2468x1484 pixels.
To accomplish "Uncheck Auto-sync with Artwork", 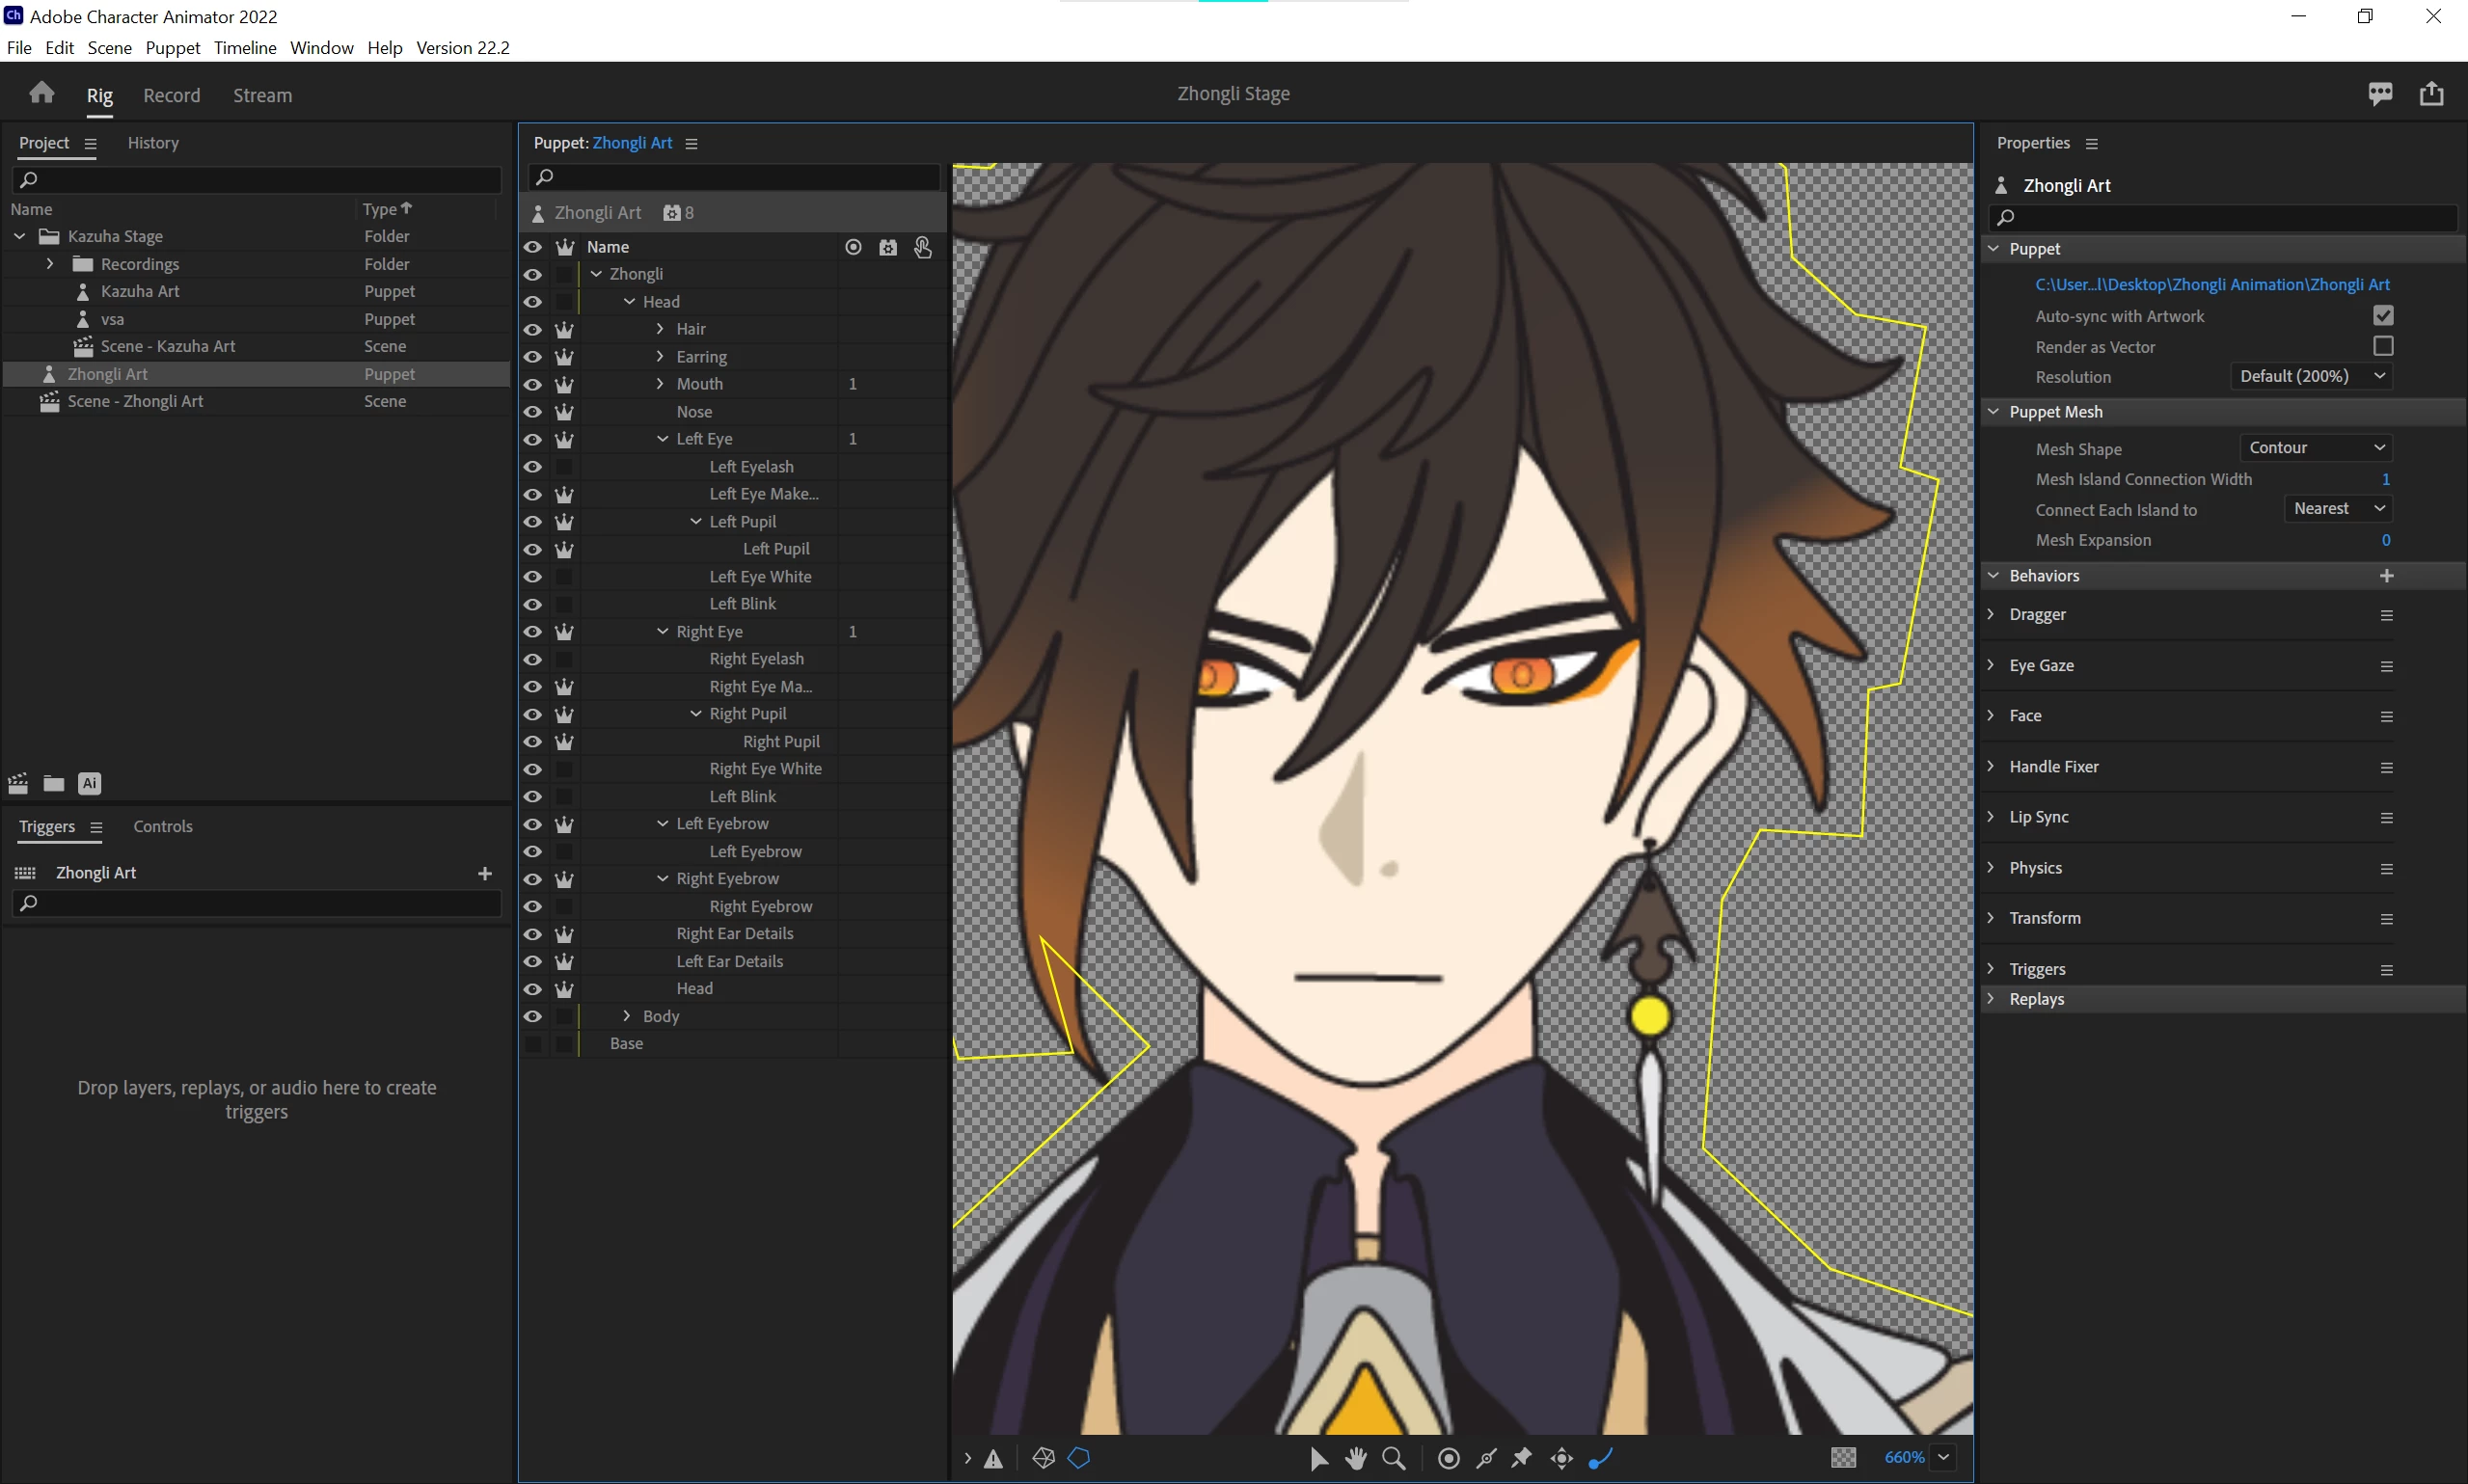I will click(2383, 316).
